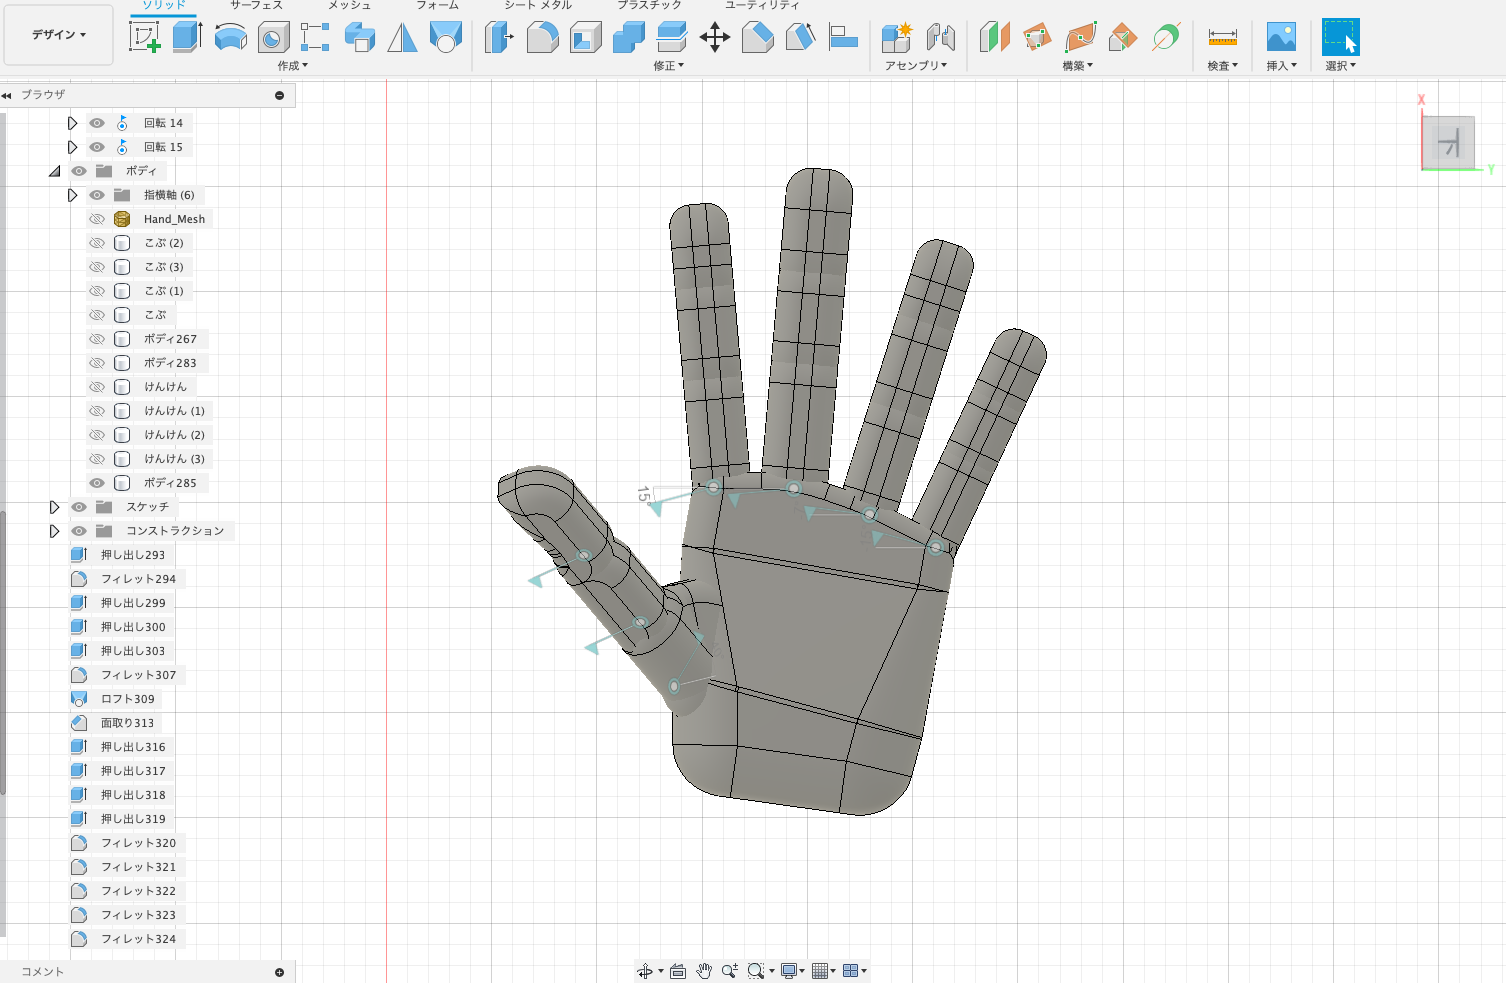This screenshot has width=1506, height=983.
Task: Click the Insert image icon
Action: pyautogui.click(x=1280, y=37)
